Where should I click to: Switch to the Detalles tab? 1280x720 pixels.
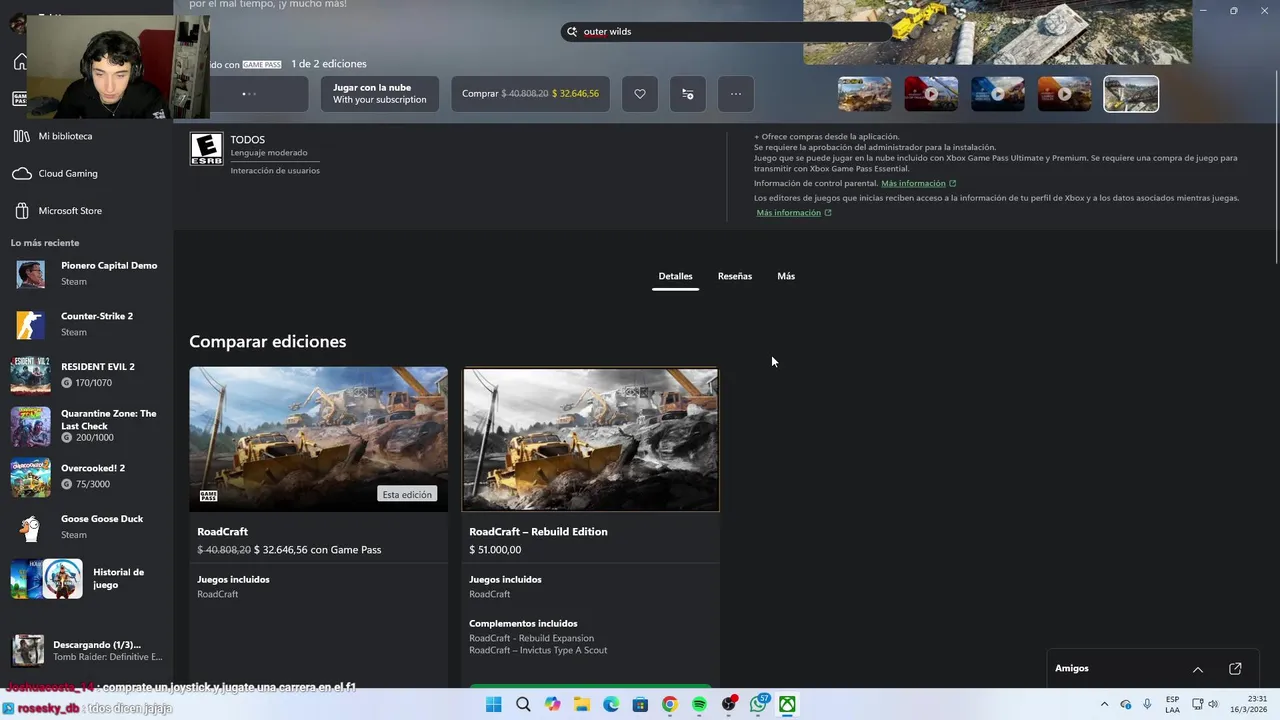pyautogui.click(x=675, y=276)
